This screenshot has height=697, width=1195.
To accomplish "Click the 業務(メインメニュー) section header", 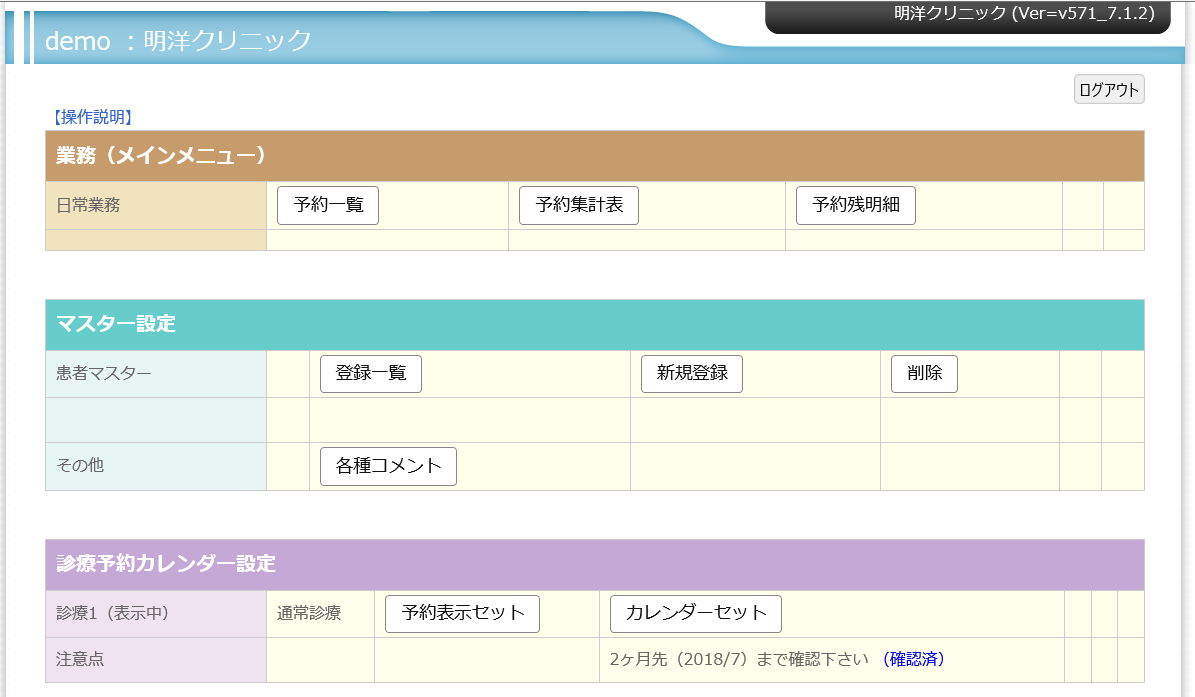I will point(161,156).
